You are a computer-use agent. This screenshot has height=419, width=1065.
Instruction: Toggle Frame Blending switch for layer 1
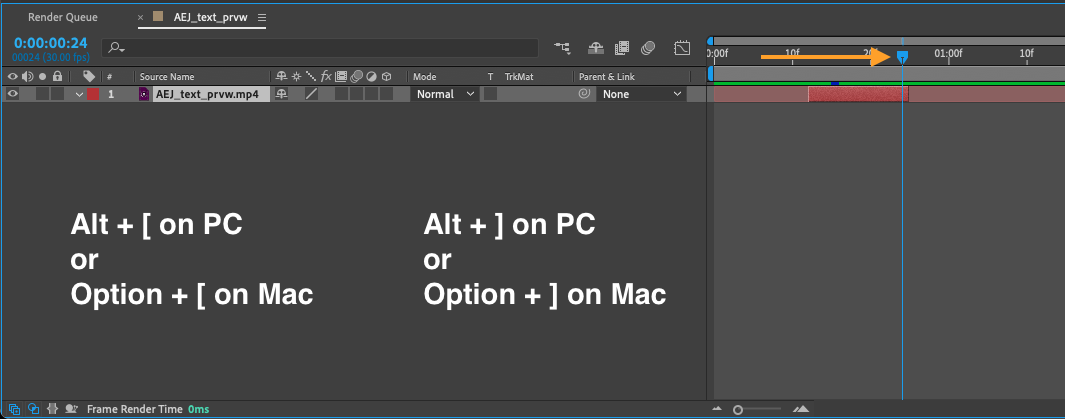point(342,94)
